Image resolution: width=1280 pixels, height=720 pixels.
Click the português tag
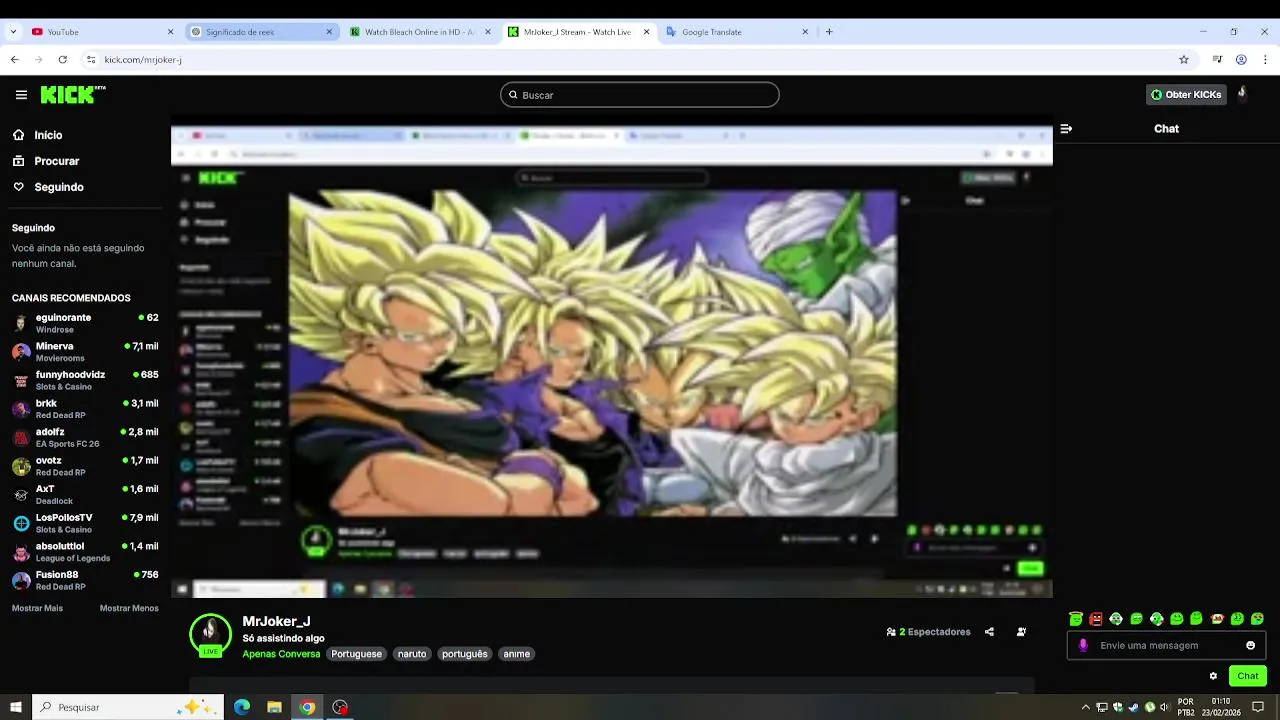[465, 654]
